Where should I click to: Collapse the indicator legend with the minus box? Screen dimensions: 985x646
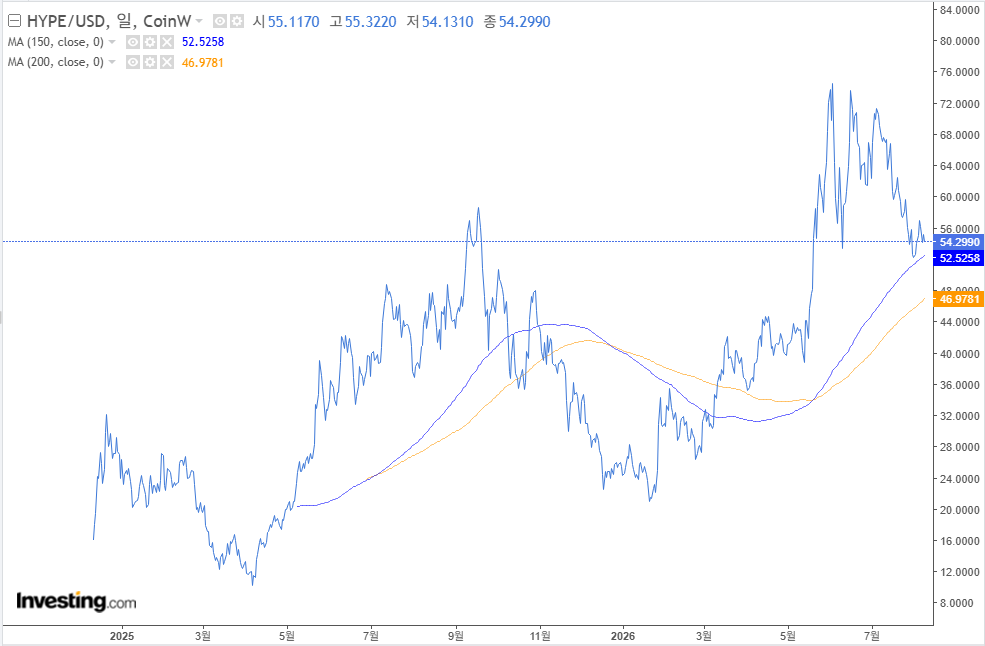14,21
